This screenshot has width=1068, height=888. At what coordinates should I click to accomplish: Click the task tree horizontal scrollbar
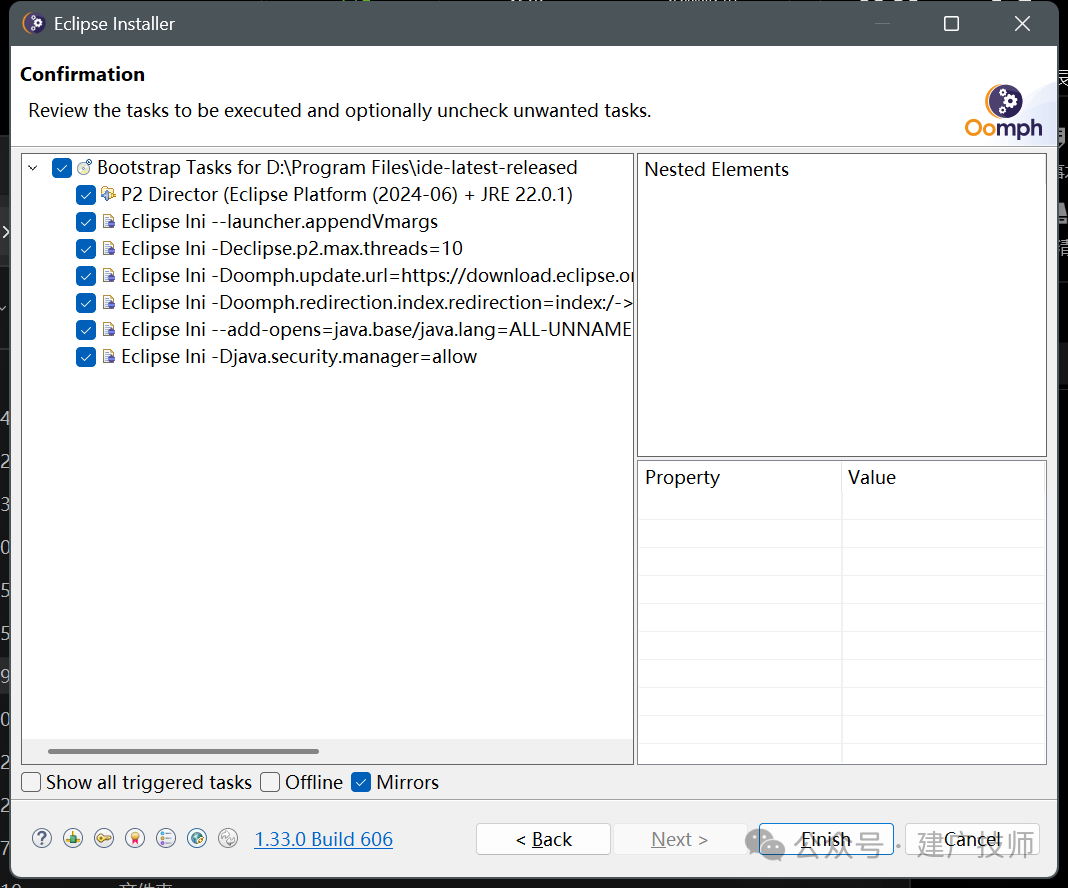(x=183, y=751)
